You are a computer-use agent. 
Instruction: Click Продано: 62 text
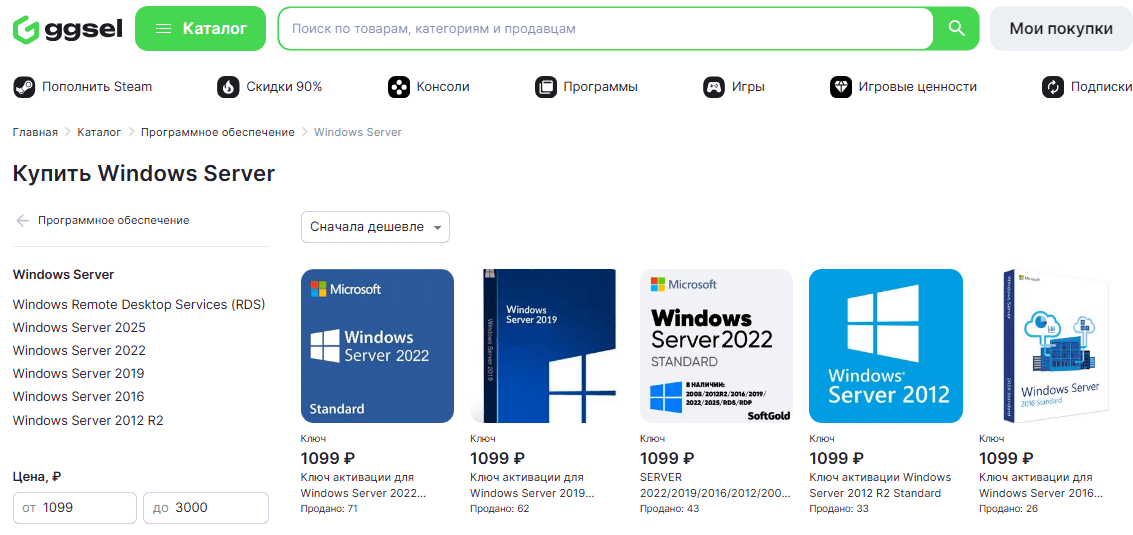[500, 509]
